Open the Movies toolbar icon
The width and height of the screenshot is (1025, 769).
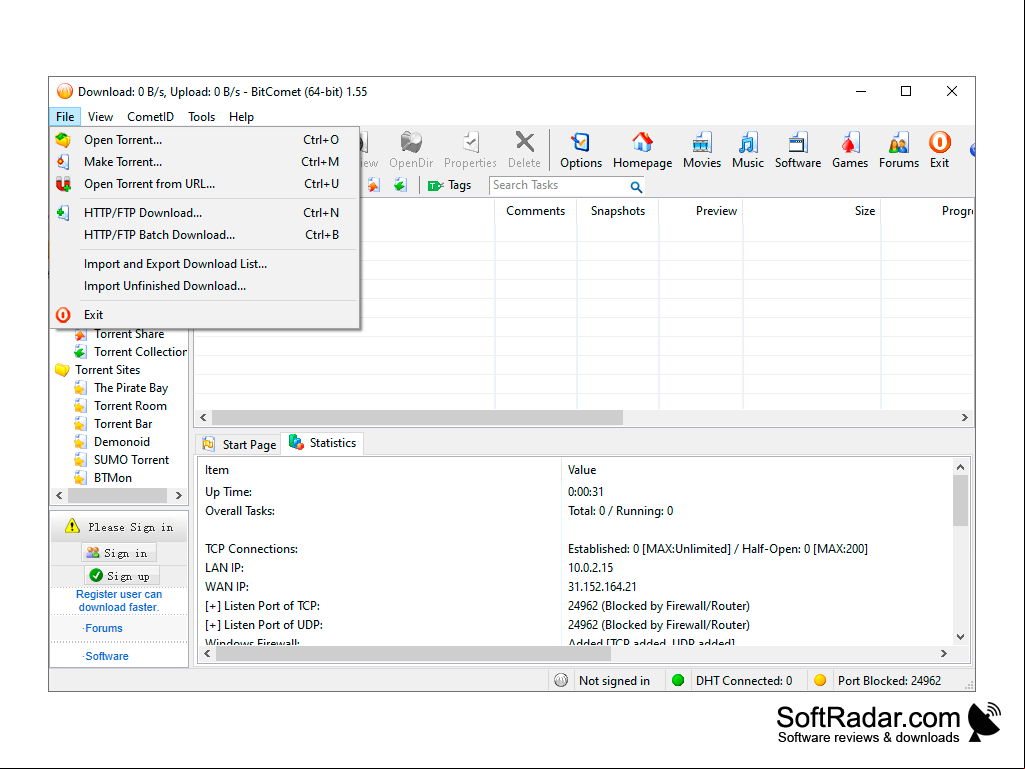coord(701,150)
